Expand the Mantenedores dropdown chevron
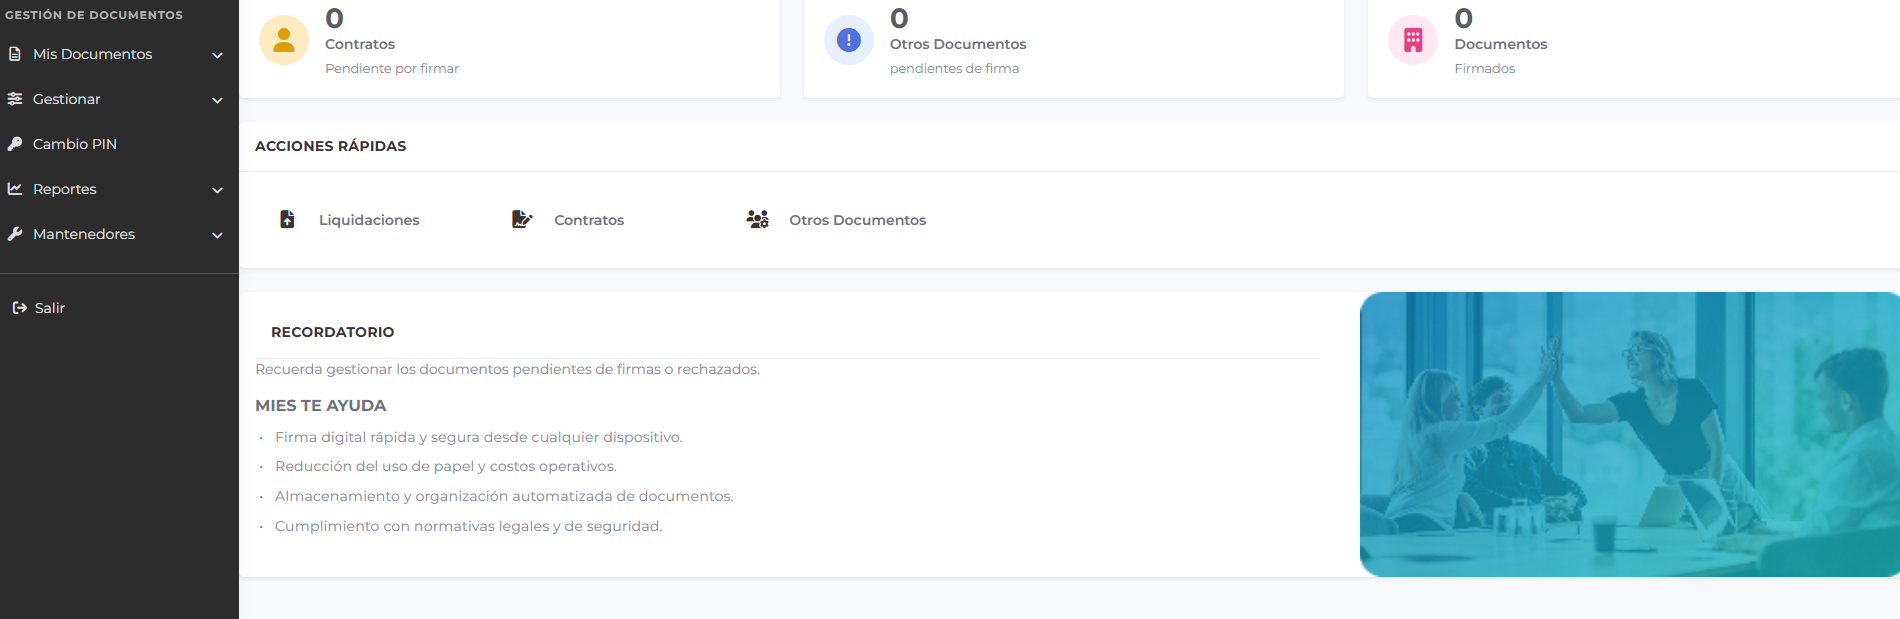 coord(217,235)
